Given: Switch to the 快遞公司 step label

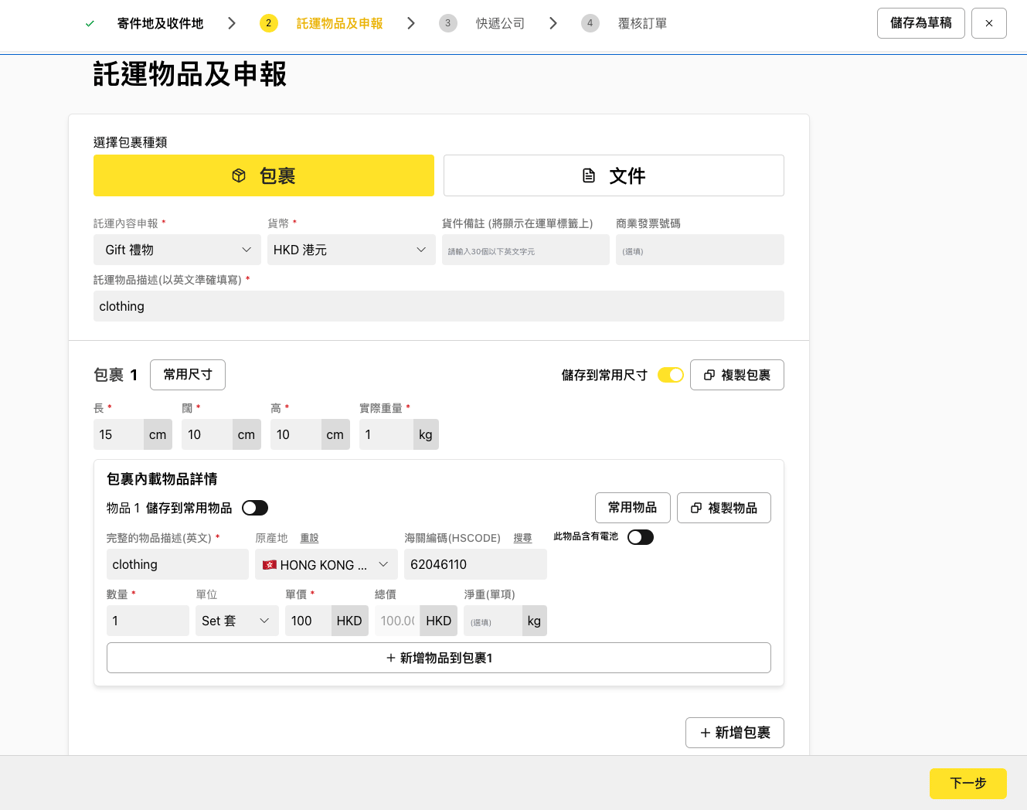Looking at the screenshot, I should pyautogui.click(x=500, y=23).
